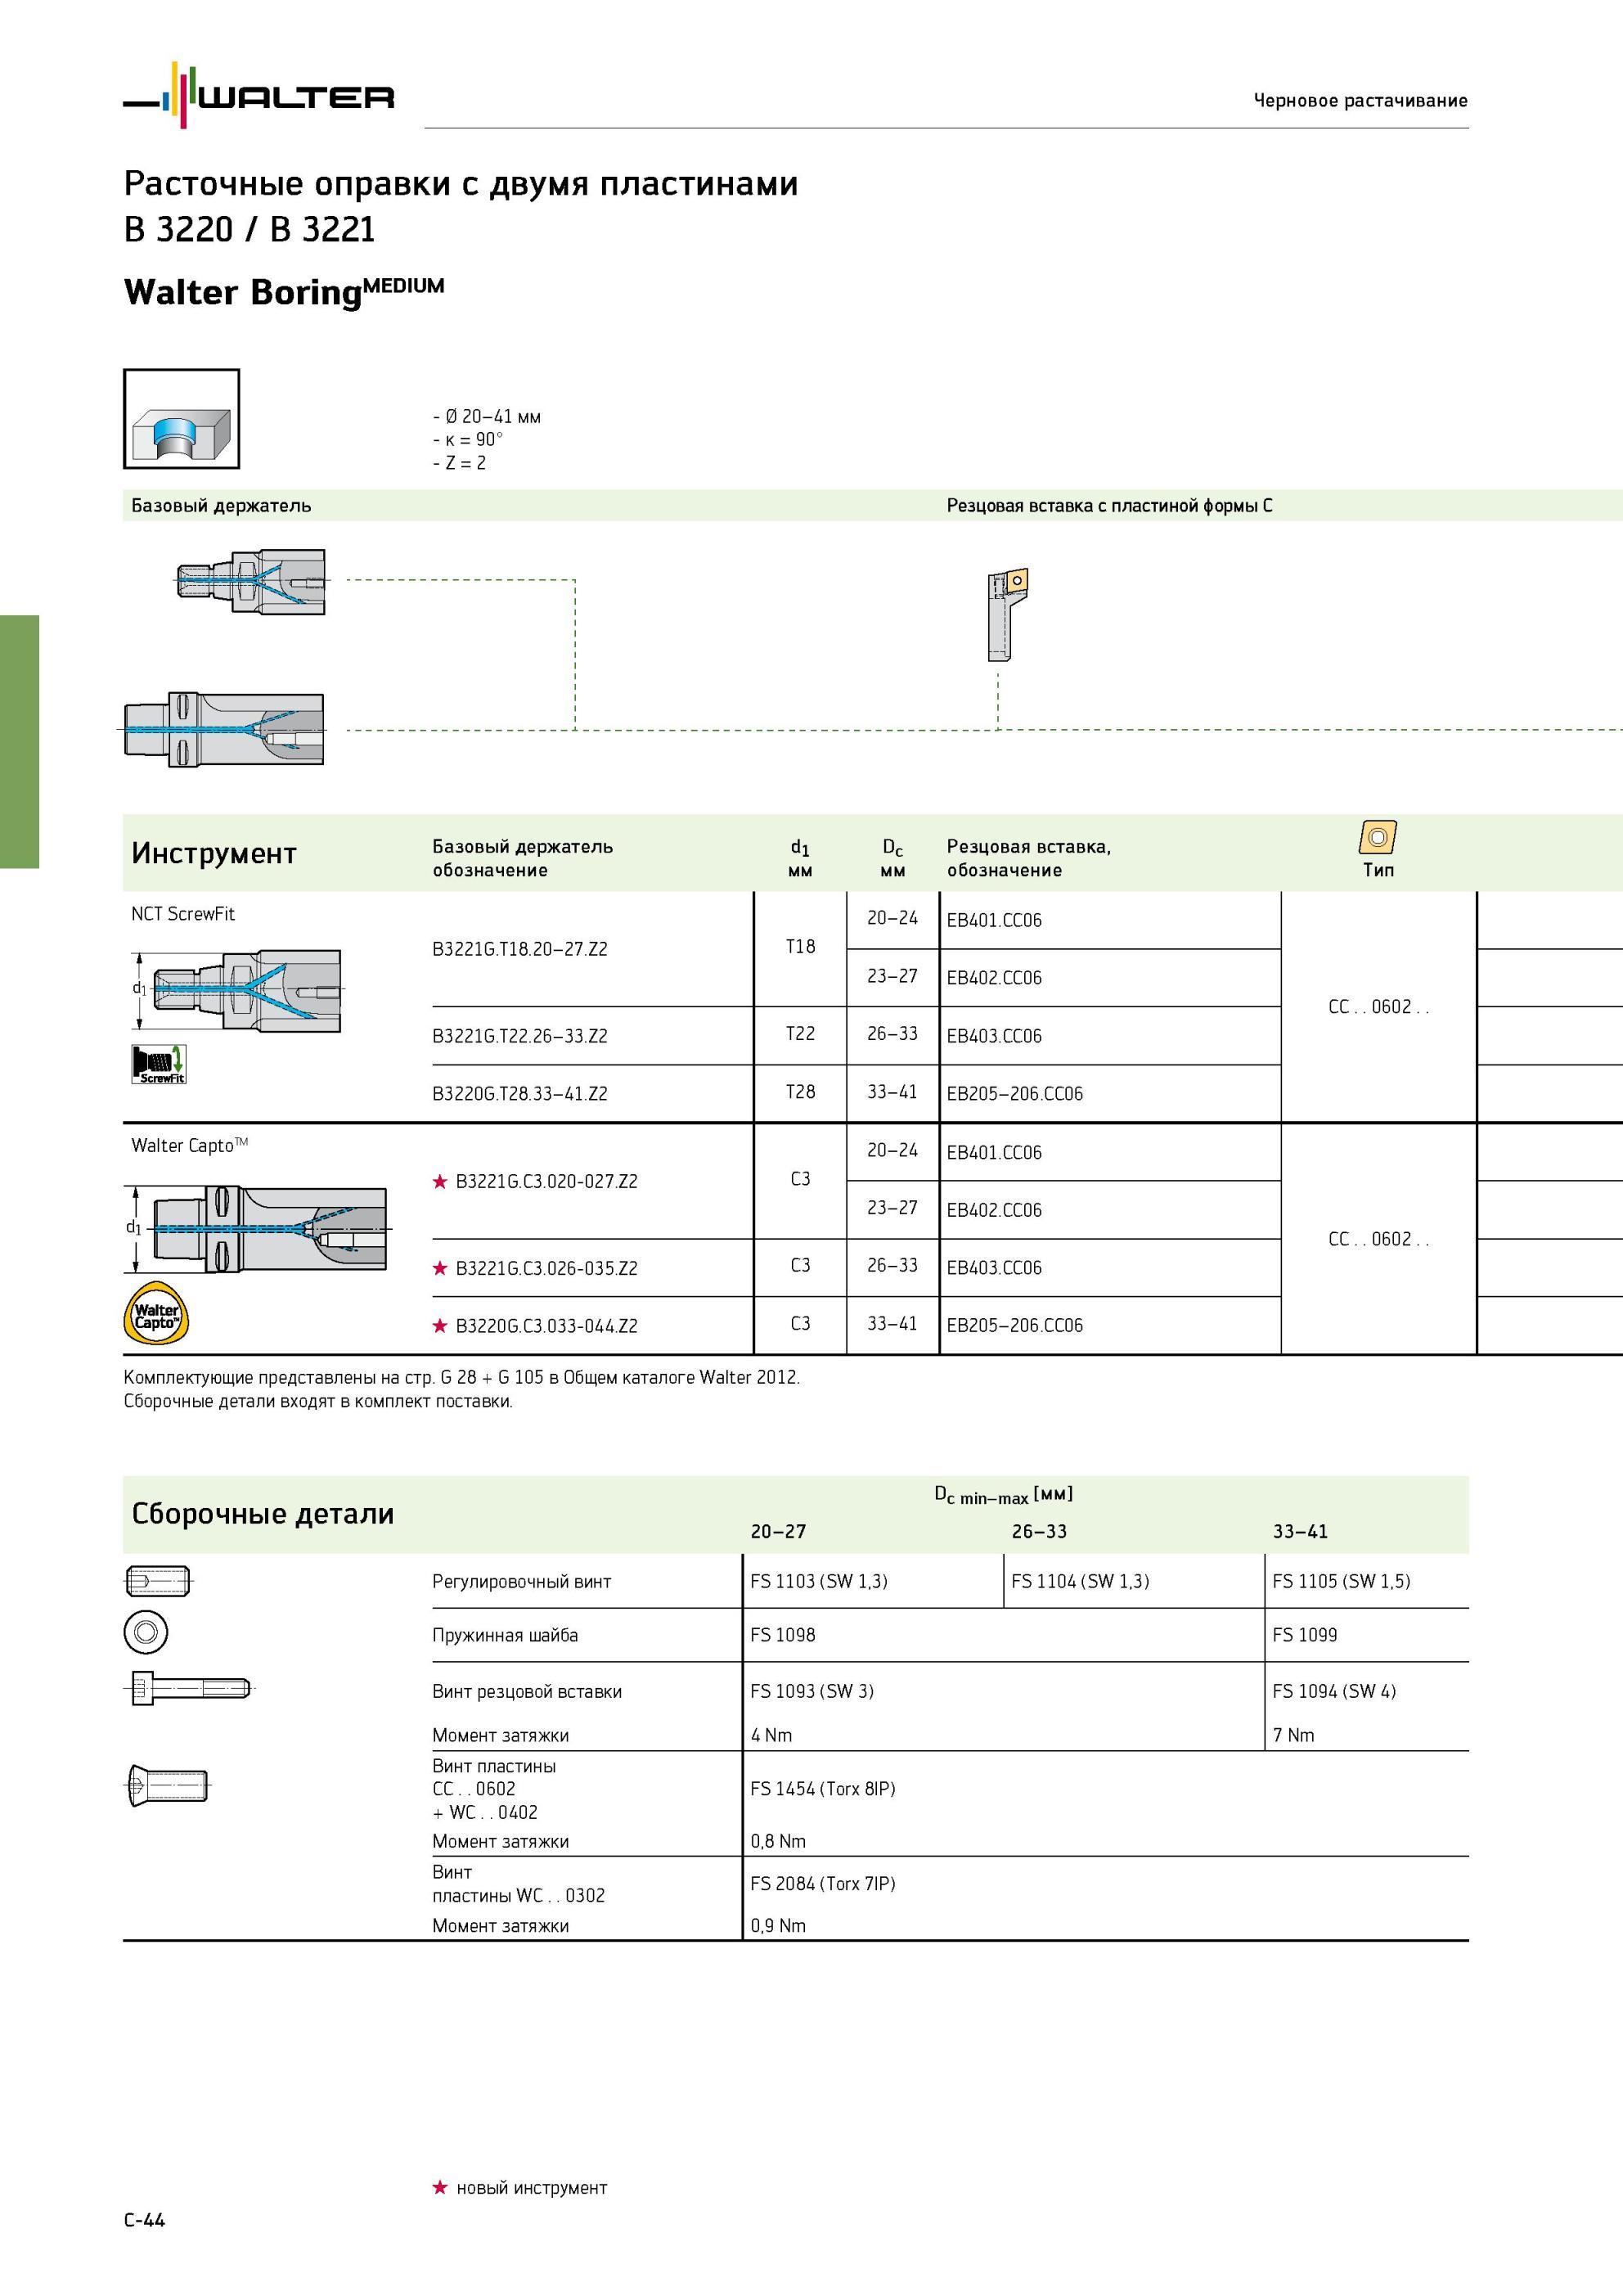Select designation B3221G.C3.020-027.Z2

546,1182
